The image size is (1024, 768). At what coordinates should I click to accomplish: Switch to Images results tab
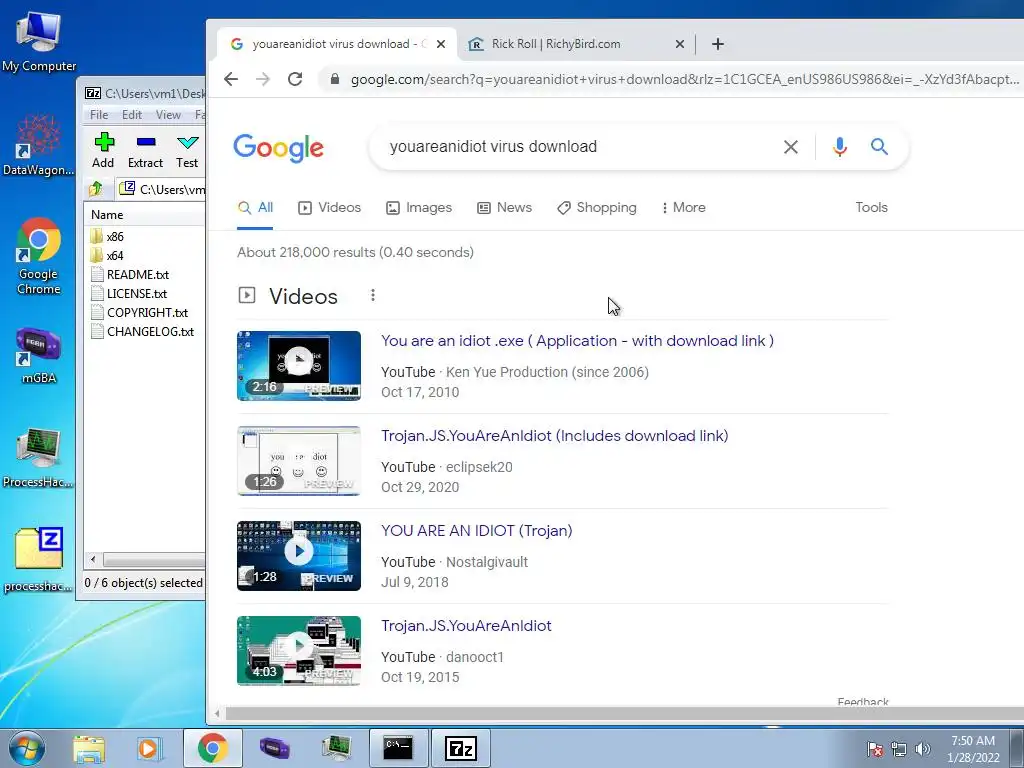419,208
